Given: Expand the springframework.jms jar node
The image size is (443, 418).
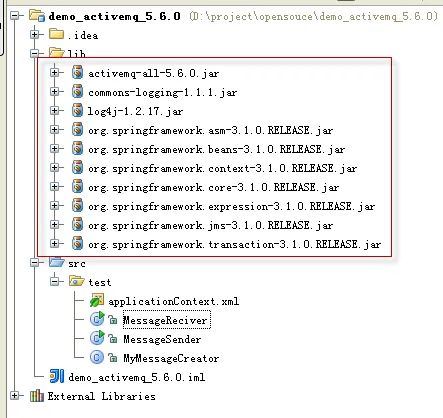Looking at the screenshot, I should (55, 224).
